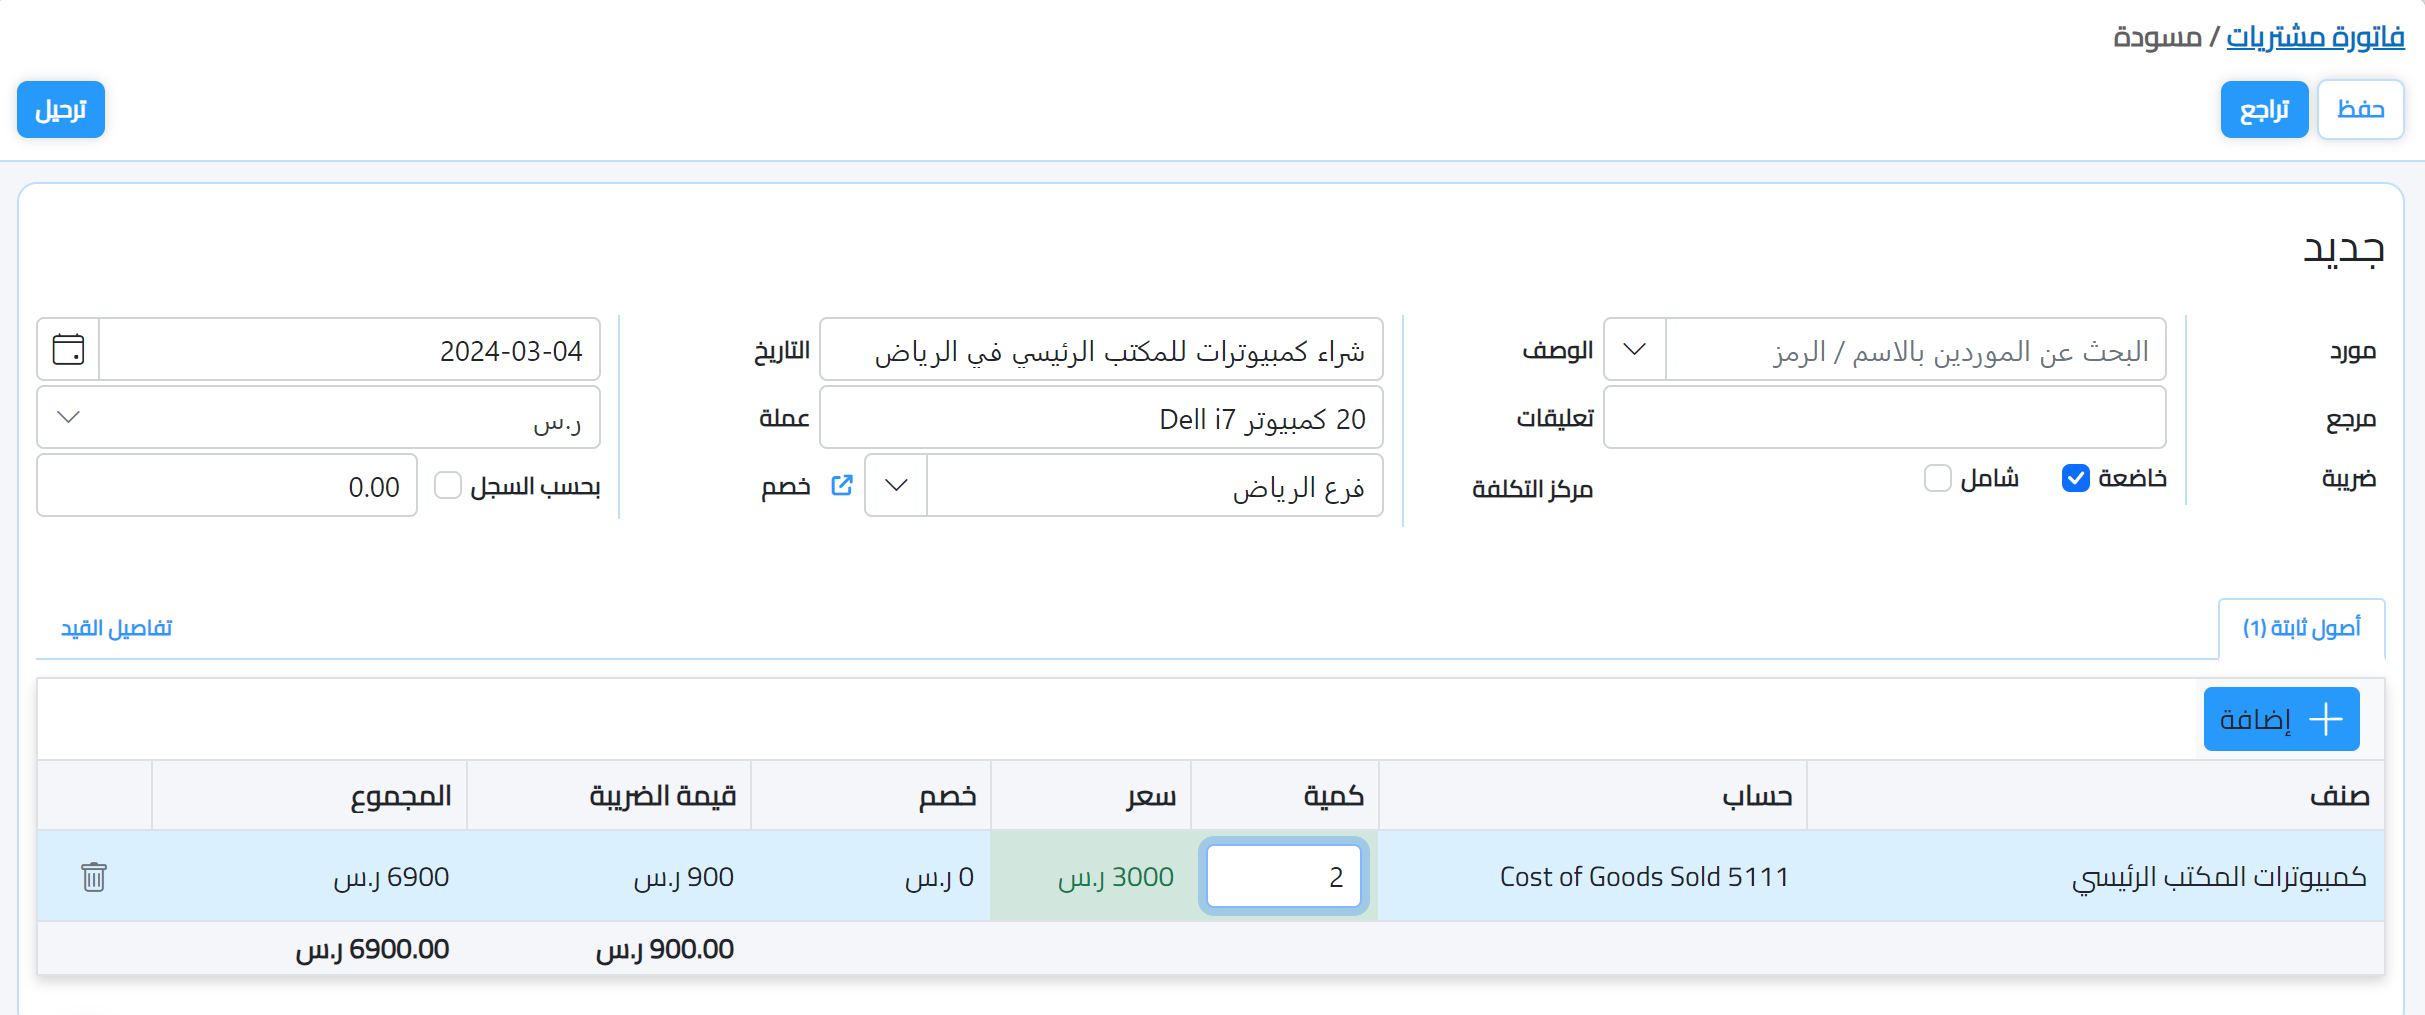Enable the شامل tax checkbox
The height and width of the screenshot is (1015, 2425).
(x=1937, y=479)
